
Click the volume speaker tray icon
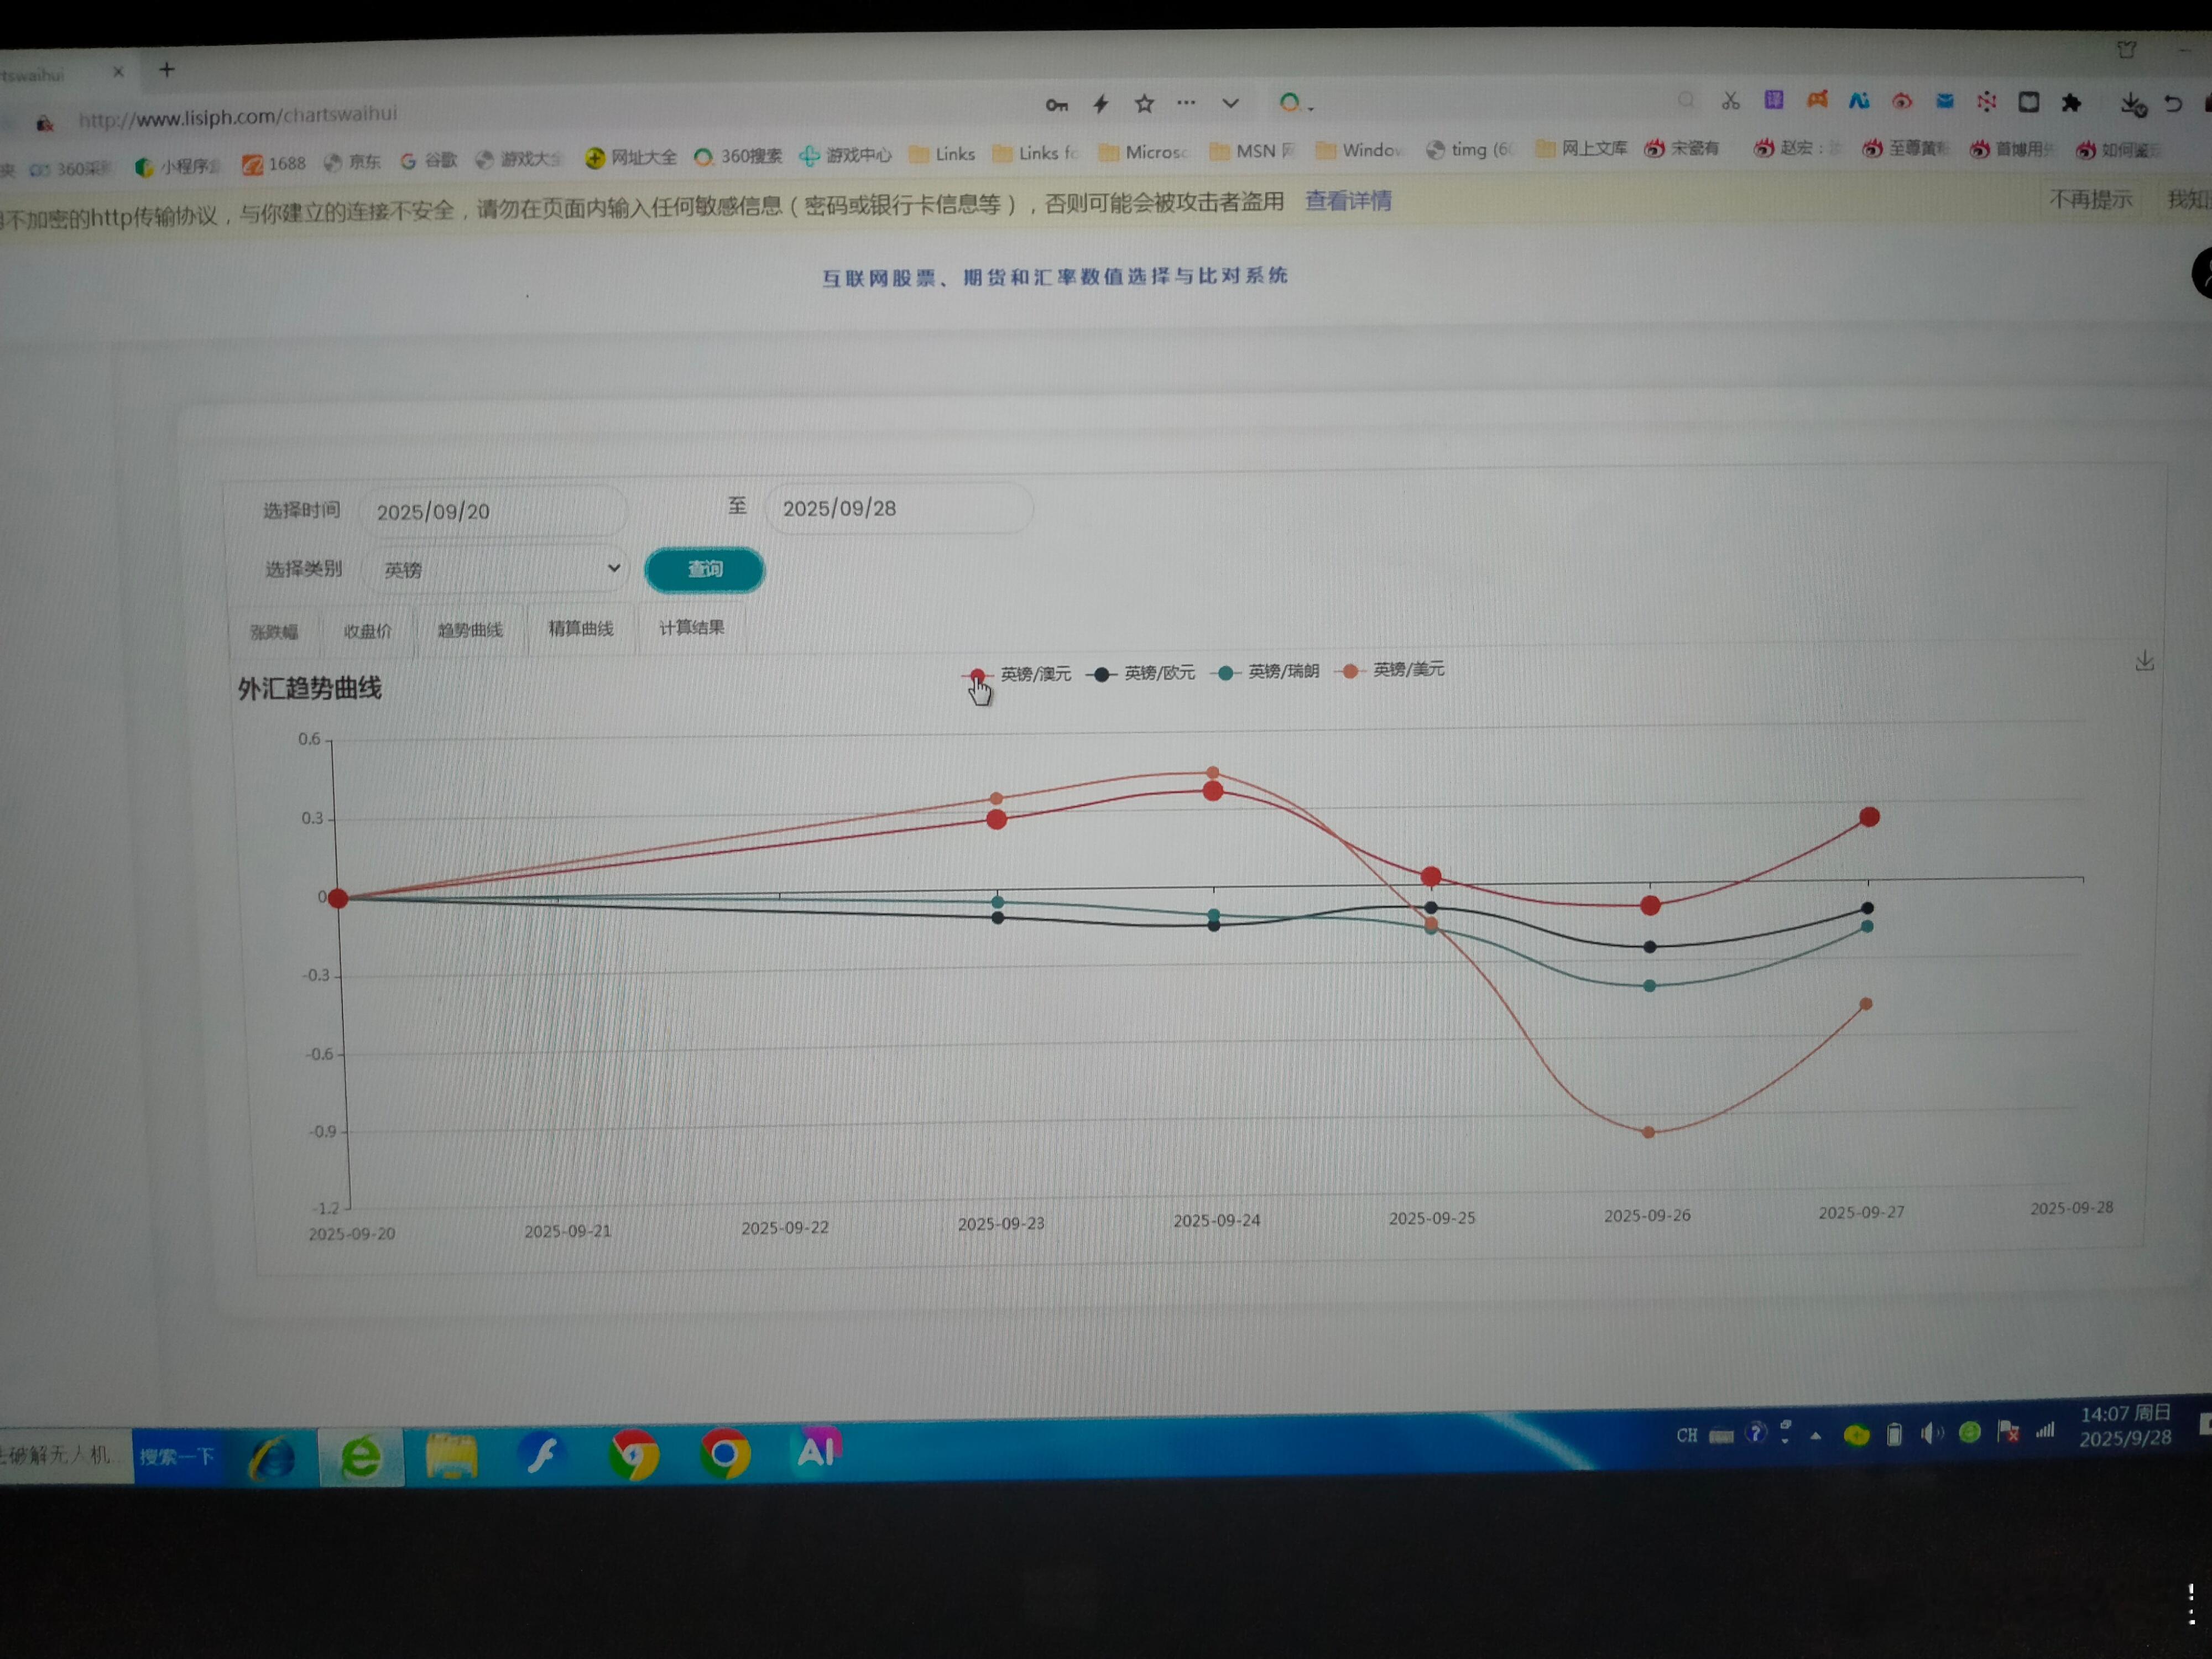[1931, 1434]
